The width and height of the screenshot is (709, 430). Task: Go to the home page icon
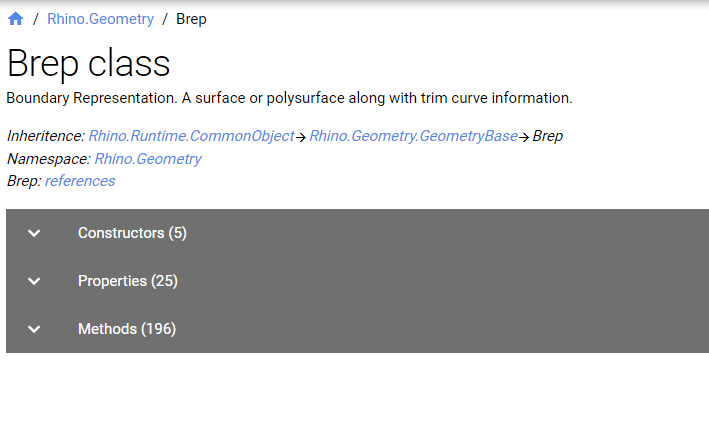pos(15,19)
